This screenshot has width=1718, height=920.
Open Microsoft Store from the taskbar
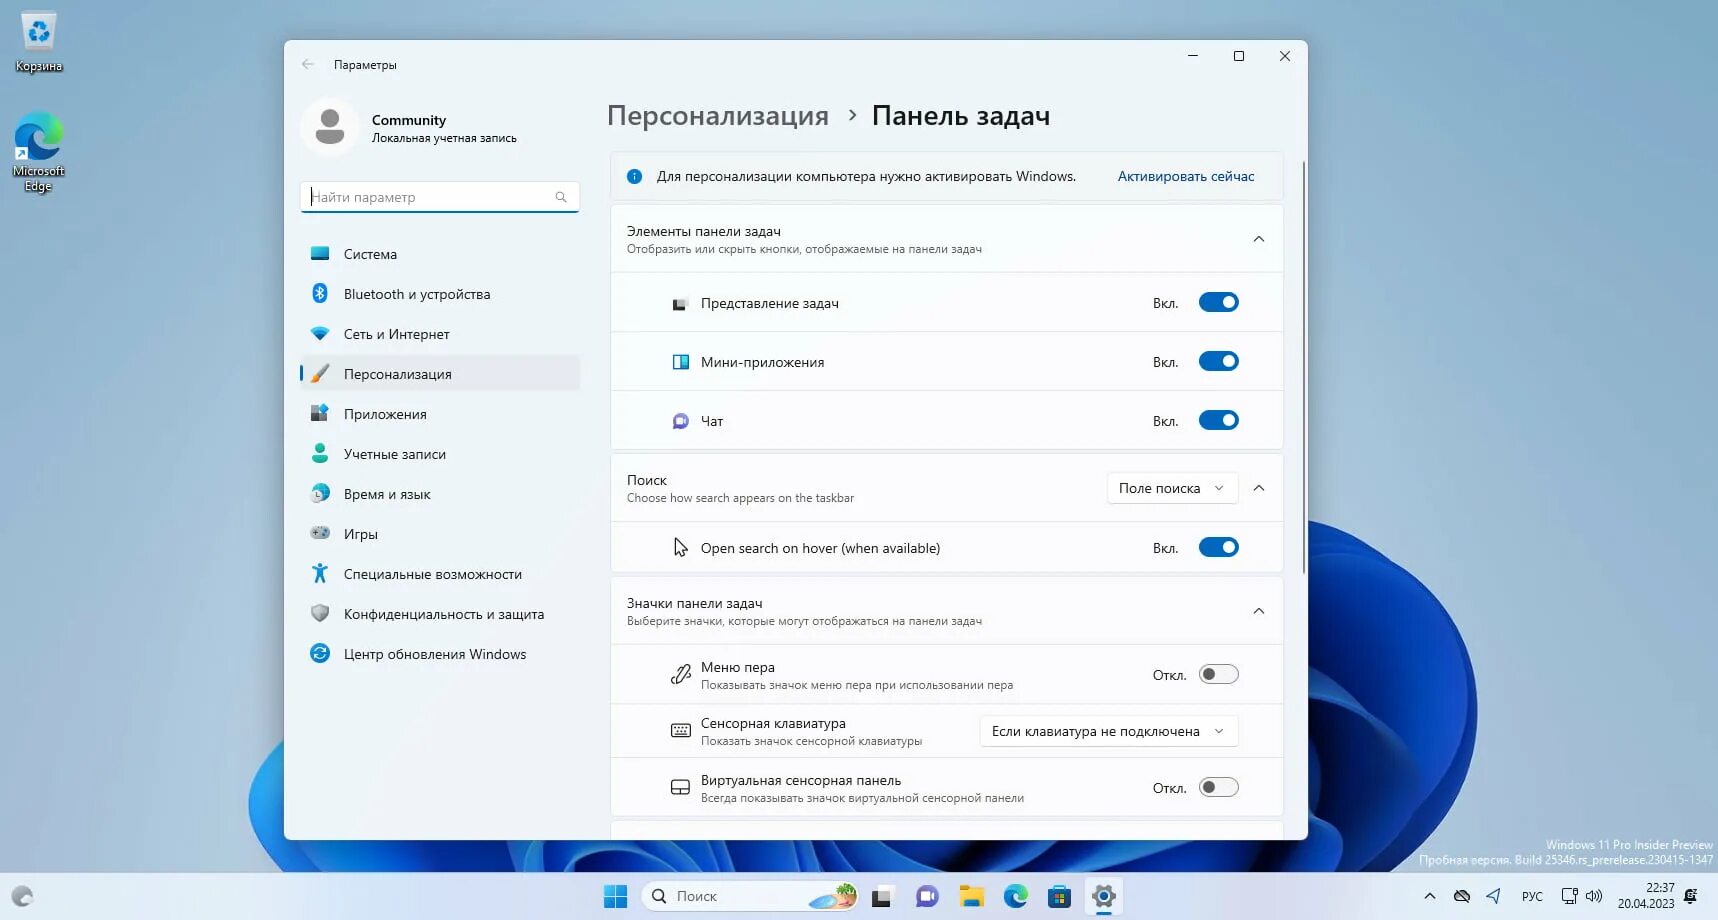point(1059,896)
